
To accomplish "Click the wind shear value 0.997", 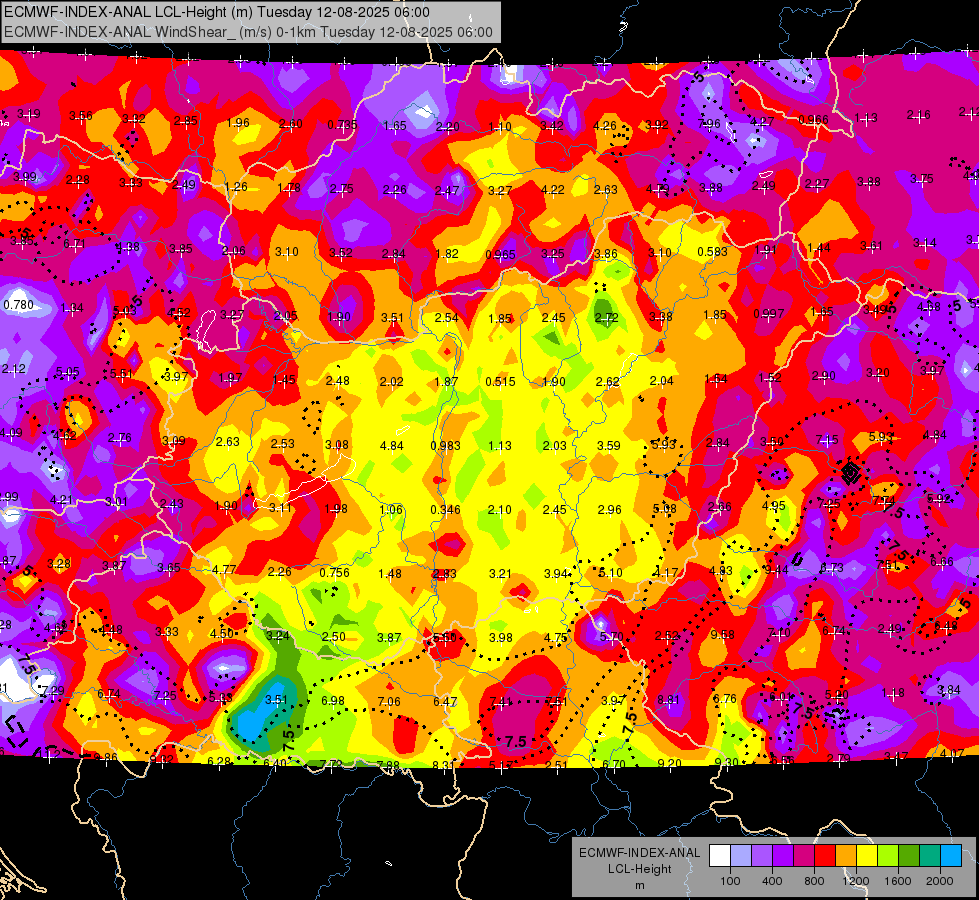I will [768, 314].
